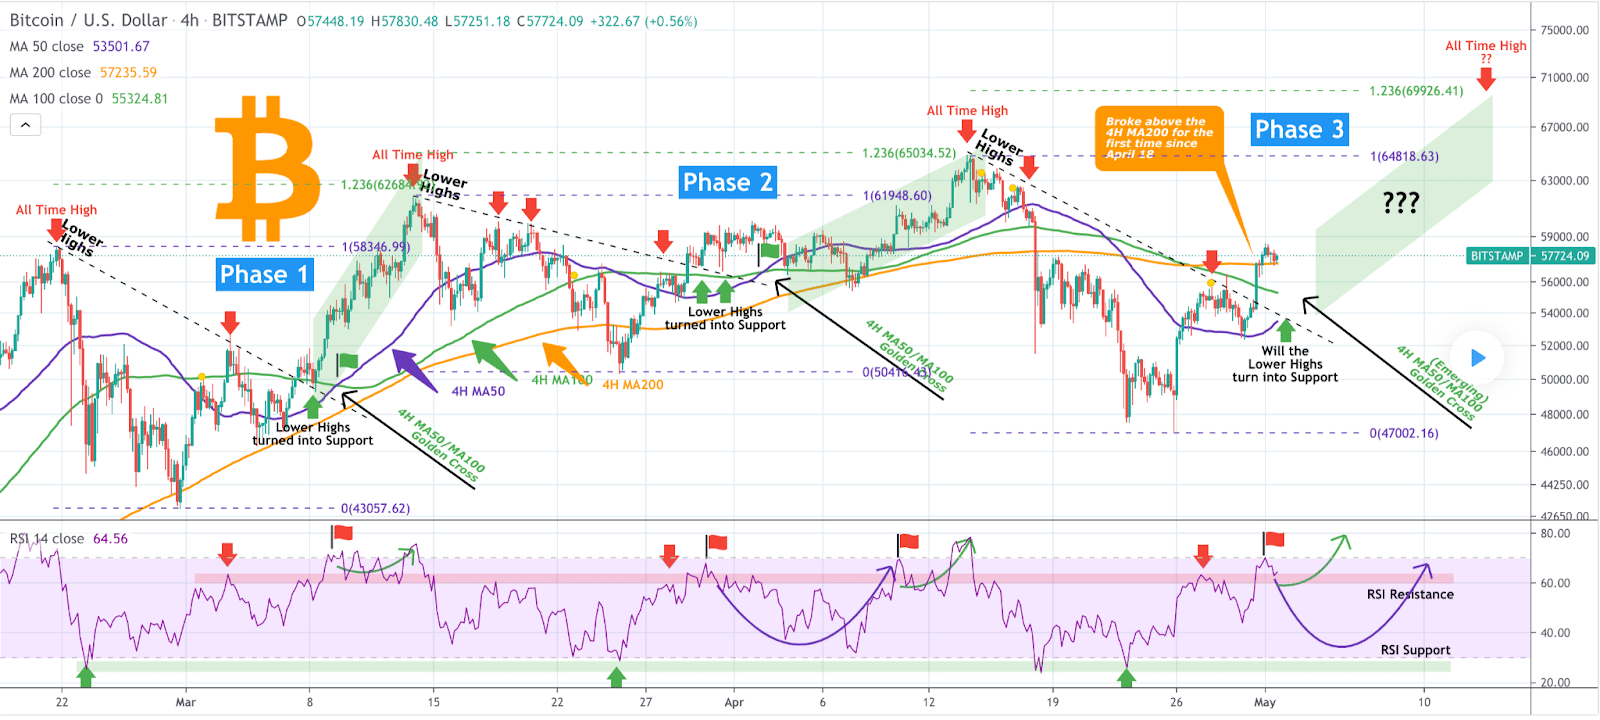This screenshot has width=1600, height=720.
Task: Click the Phase 1 text label
Action: pos(265,274)
